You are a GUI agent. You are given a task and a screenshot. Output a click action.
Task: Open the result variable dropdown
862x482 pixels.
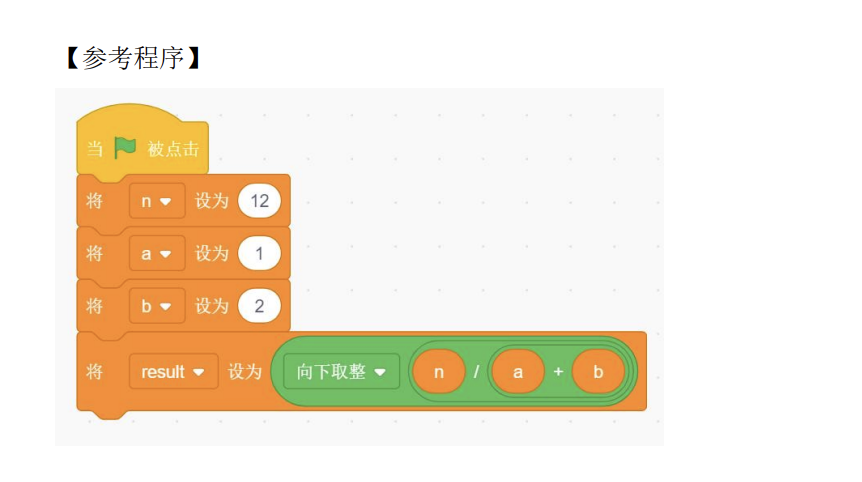pyautogui.click(x=173, y=372)
